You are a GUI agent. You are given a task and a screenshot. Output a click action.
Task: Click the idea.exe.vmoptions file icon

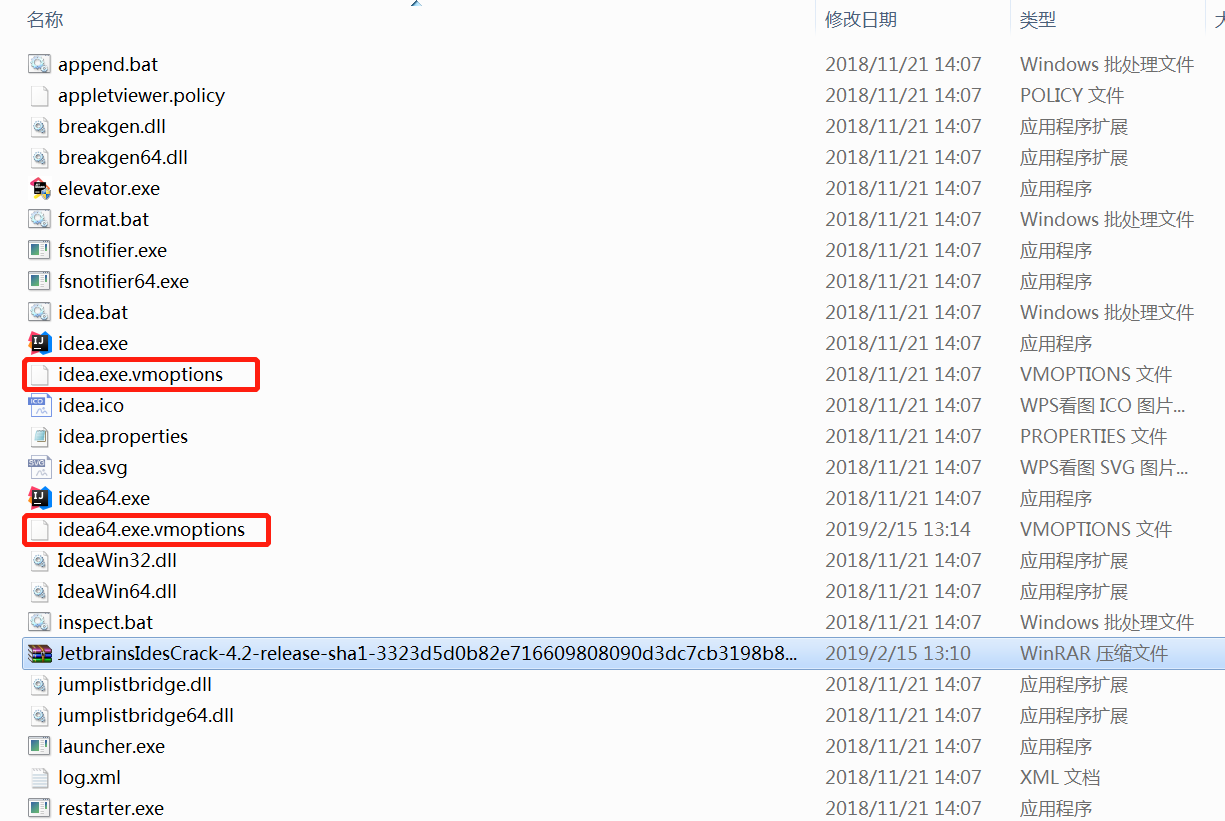pos(40,374)
